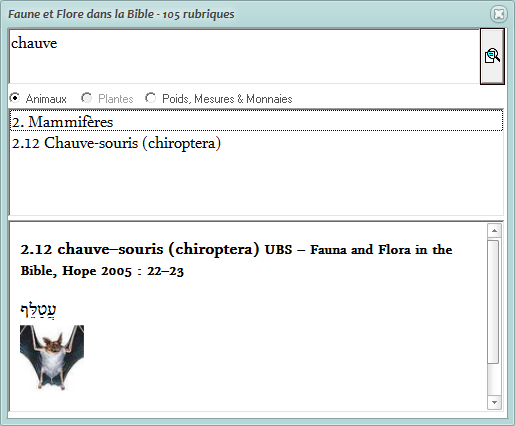Screen dimensions: 515x426
Task: Close the Faune et Flore window
Action: coord(499,14)
